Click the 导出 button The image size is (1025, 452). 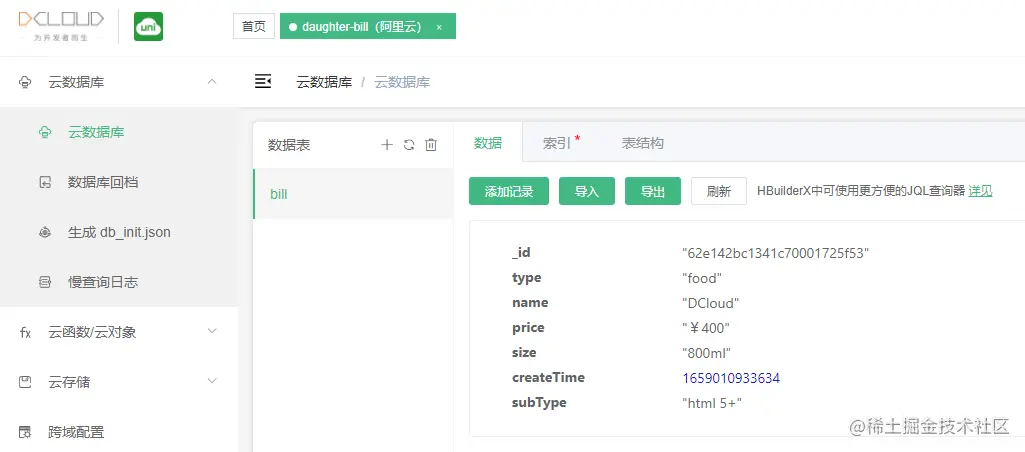(x=653, y=191)
